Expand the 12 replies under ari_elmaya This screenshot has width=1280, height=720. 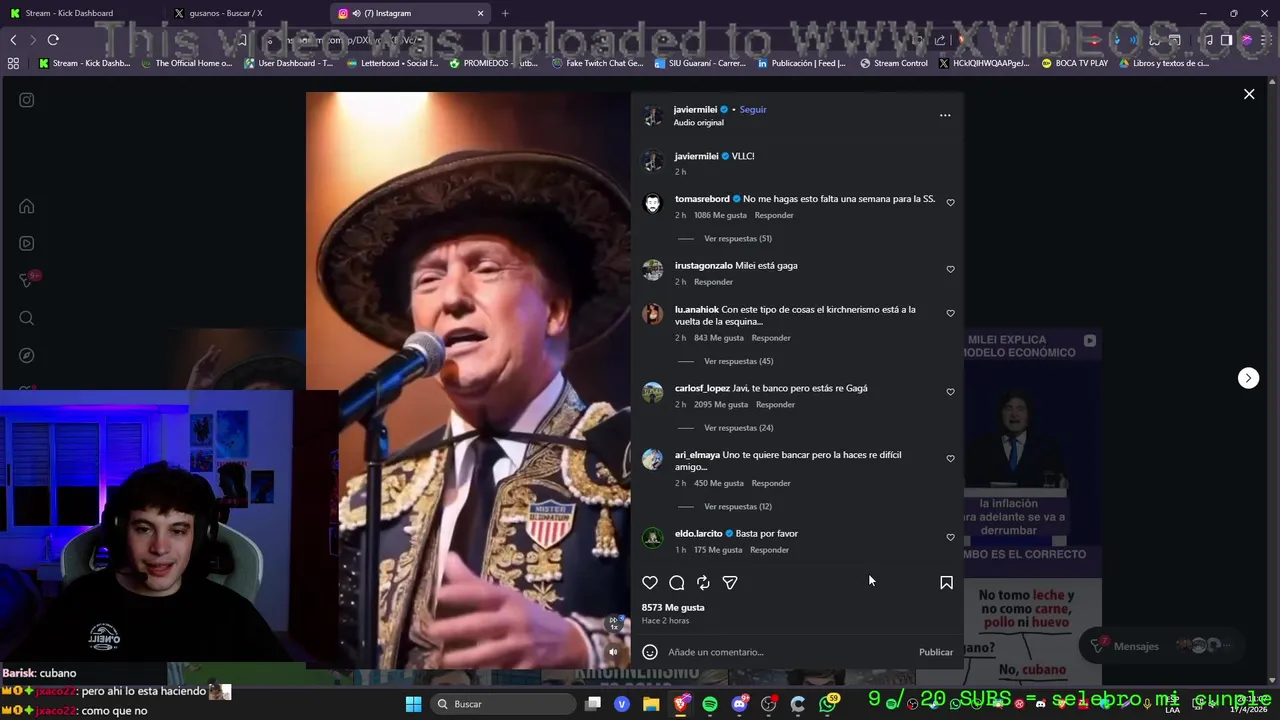738,507
